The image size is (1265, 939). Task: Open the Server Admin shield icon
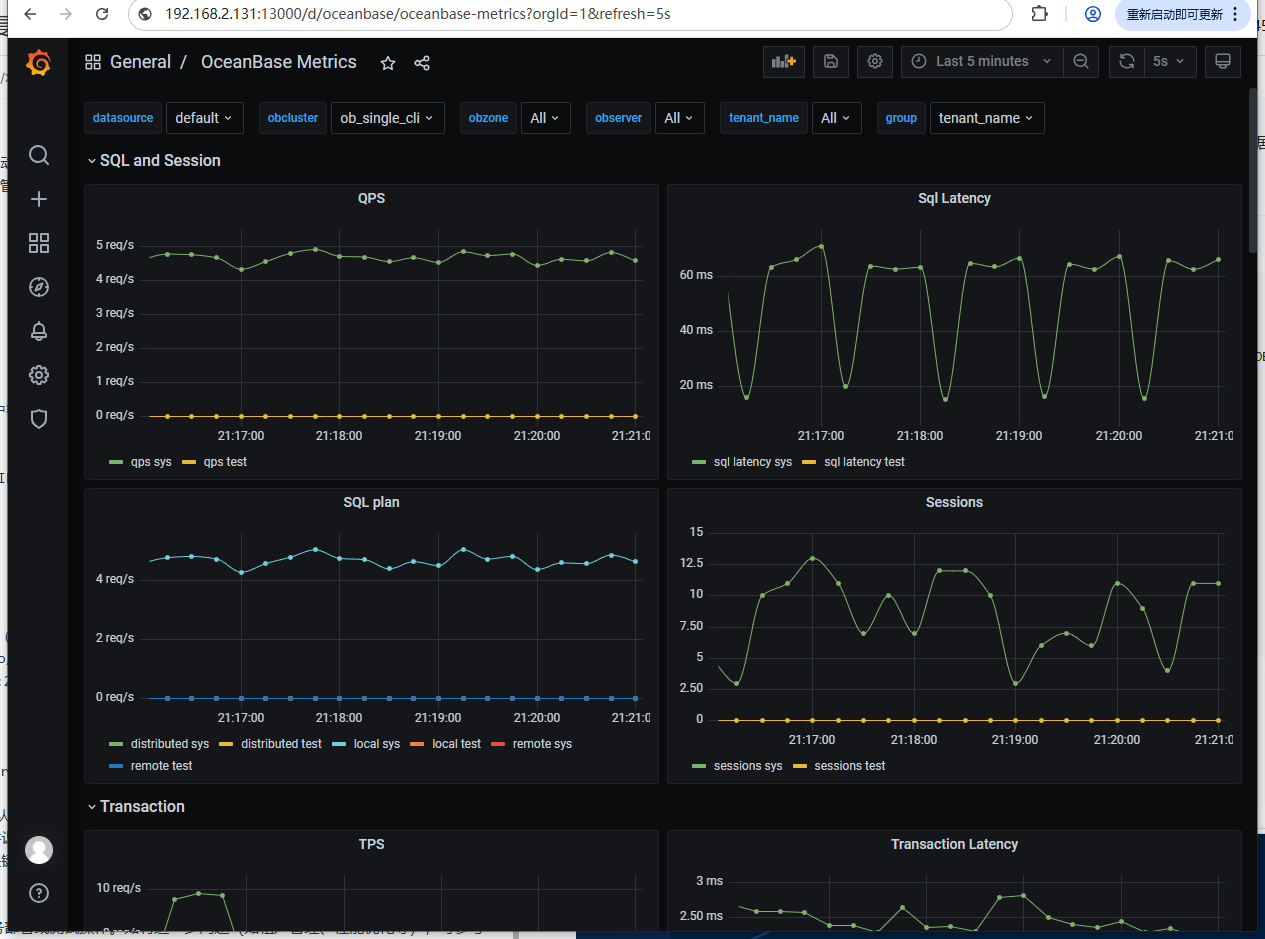[39, 419]
